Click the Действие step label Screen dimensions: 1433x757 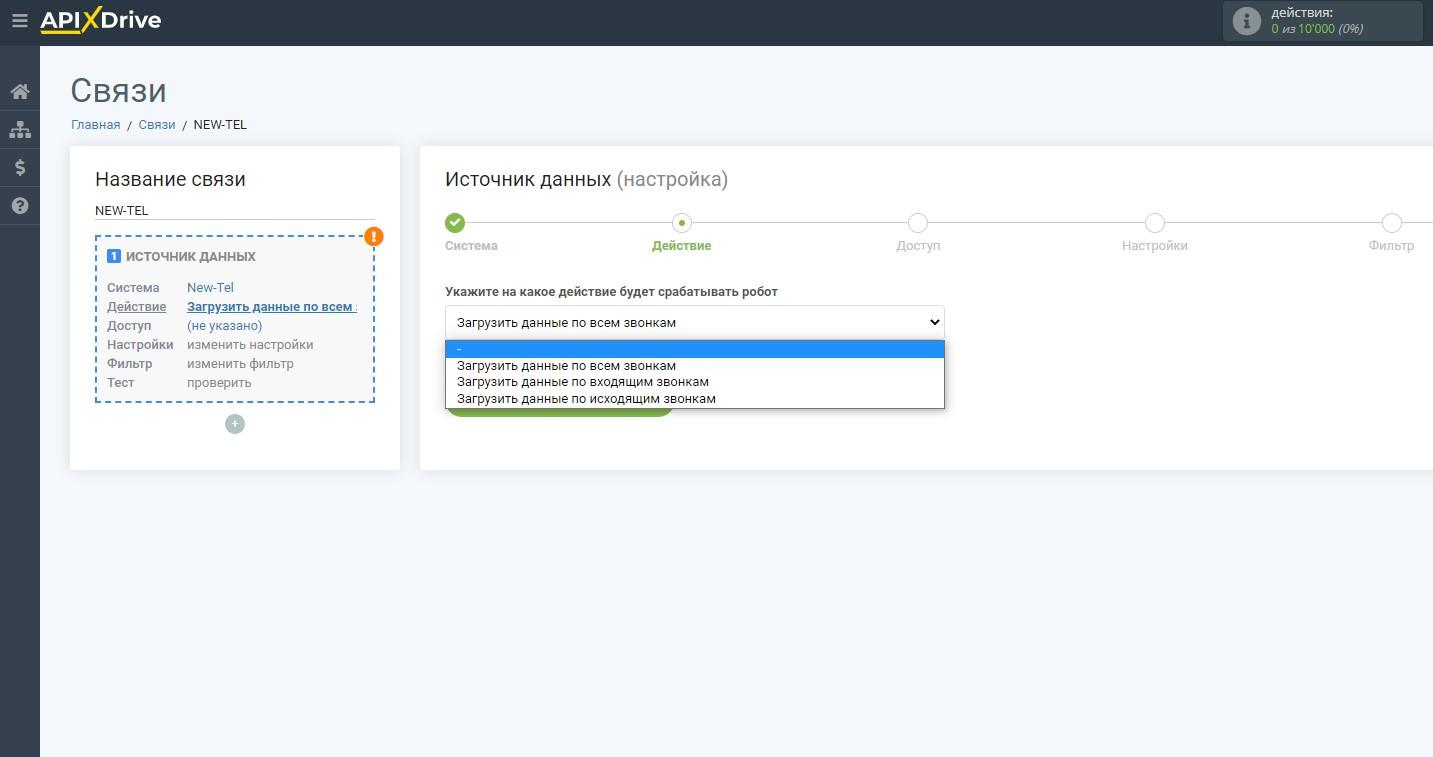pyautogui.click(x=682, y=246)
